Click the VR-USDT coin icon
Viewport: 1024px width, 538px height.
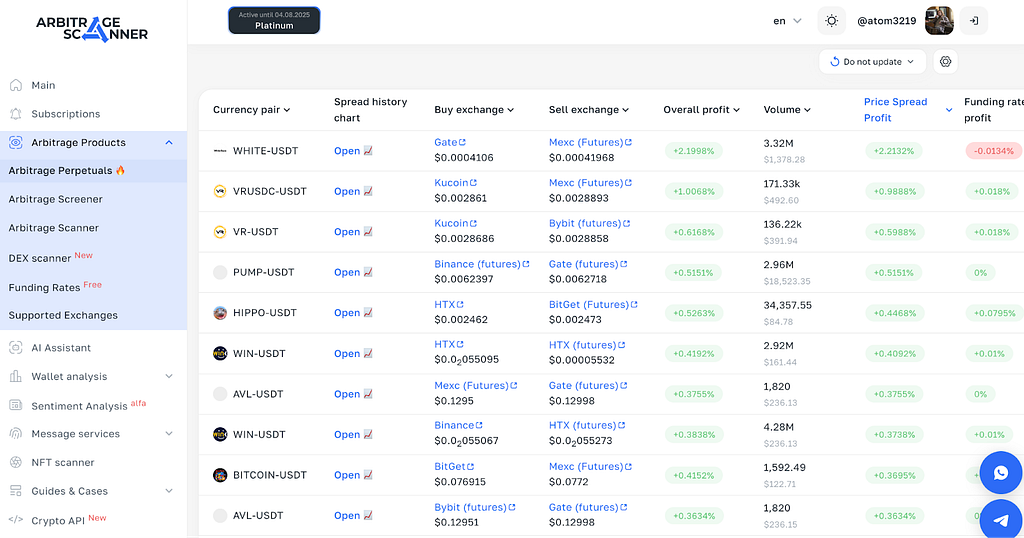tap(220, 232)
